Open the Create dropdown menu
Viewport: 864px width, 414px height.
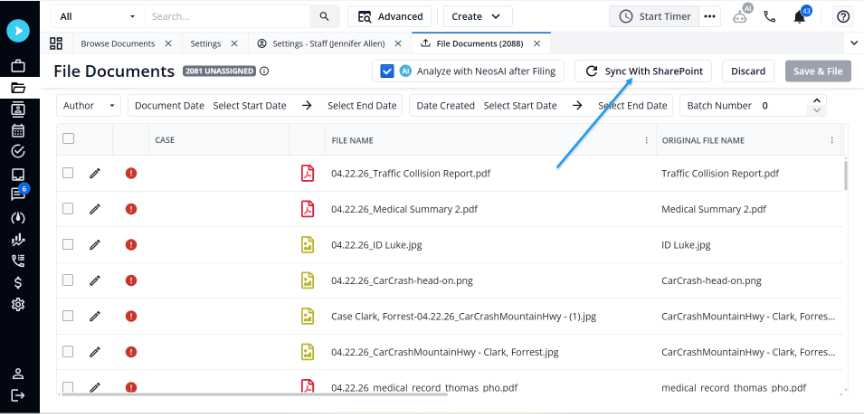pos(478,17)
